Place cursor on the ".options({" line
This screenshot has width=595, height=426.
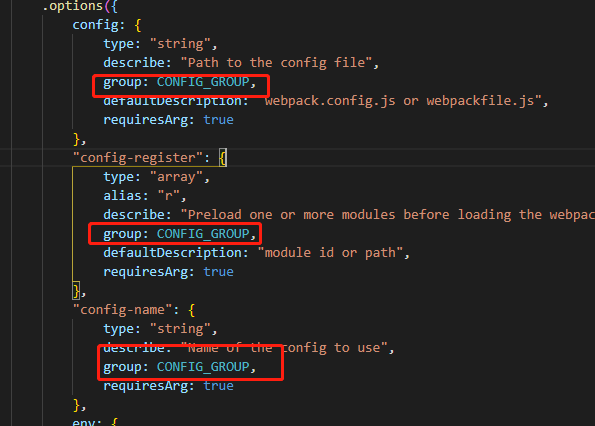pyautogui.click(x=80, y=6)
